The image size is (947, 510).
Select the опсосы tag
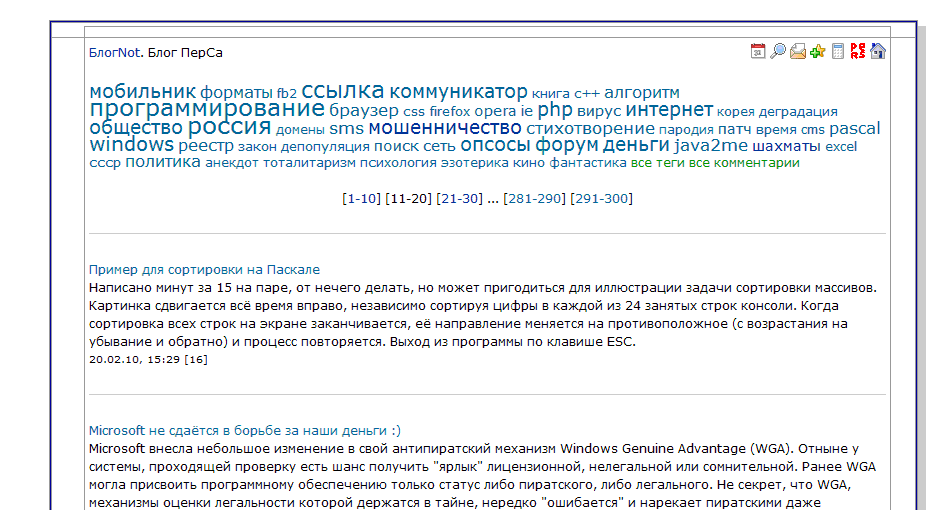495,145
